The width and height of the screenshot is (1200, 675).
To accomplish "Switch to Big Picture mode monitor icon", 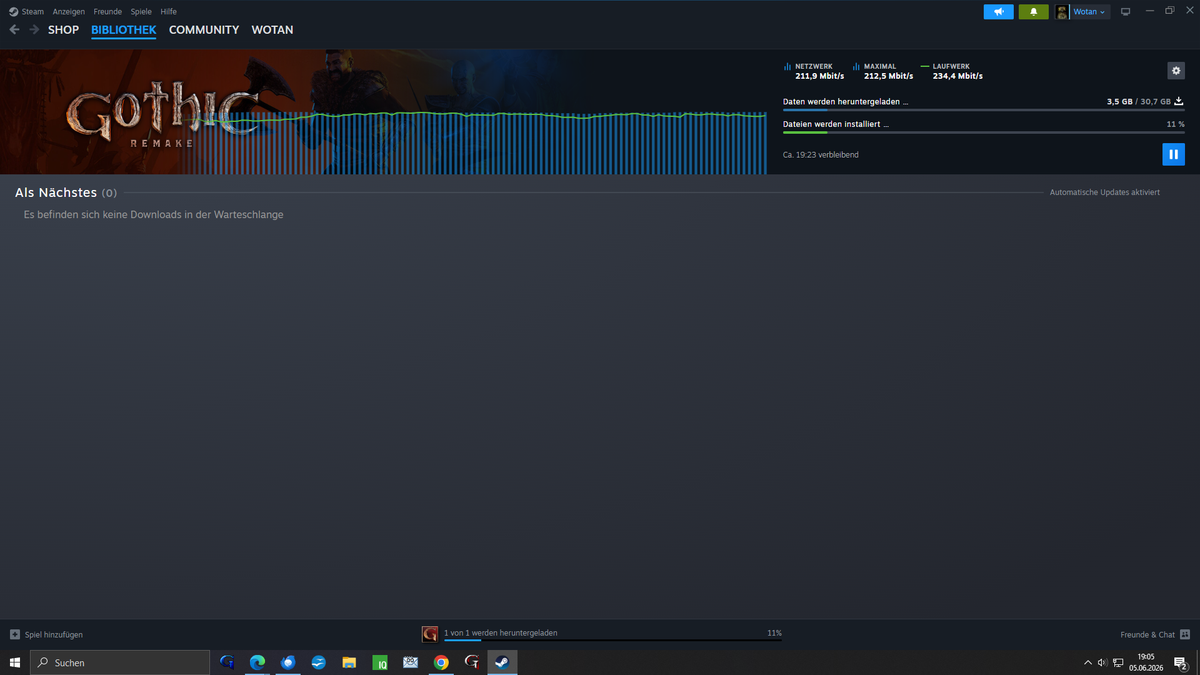I will click(1125, 12).
